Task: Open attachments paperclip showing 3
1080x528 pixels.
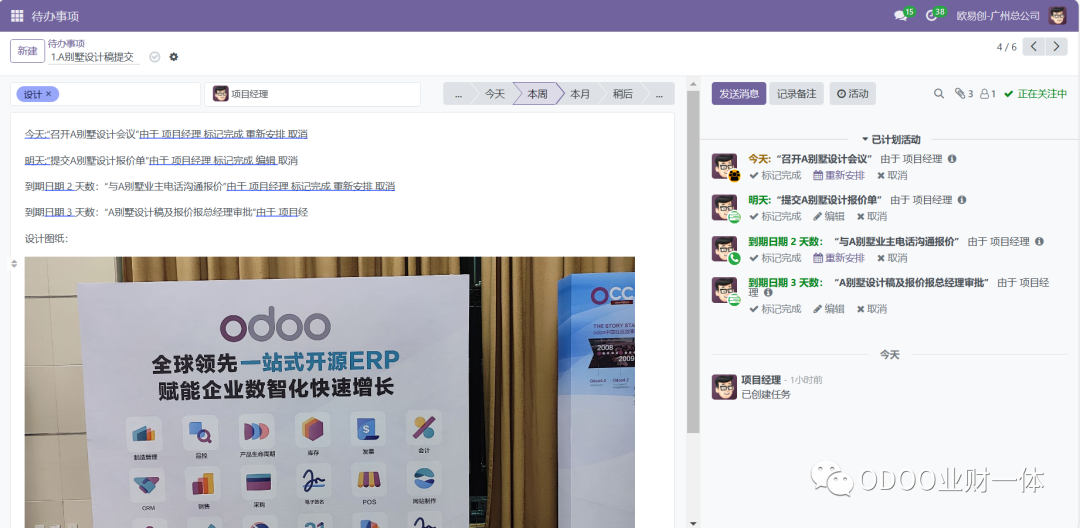Action: point(964,94)
